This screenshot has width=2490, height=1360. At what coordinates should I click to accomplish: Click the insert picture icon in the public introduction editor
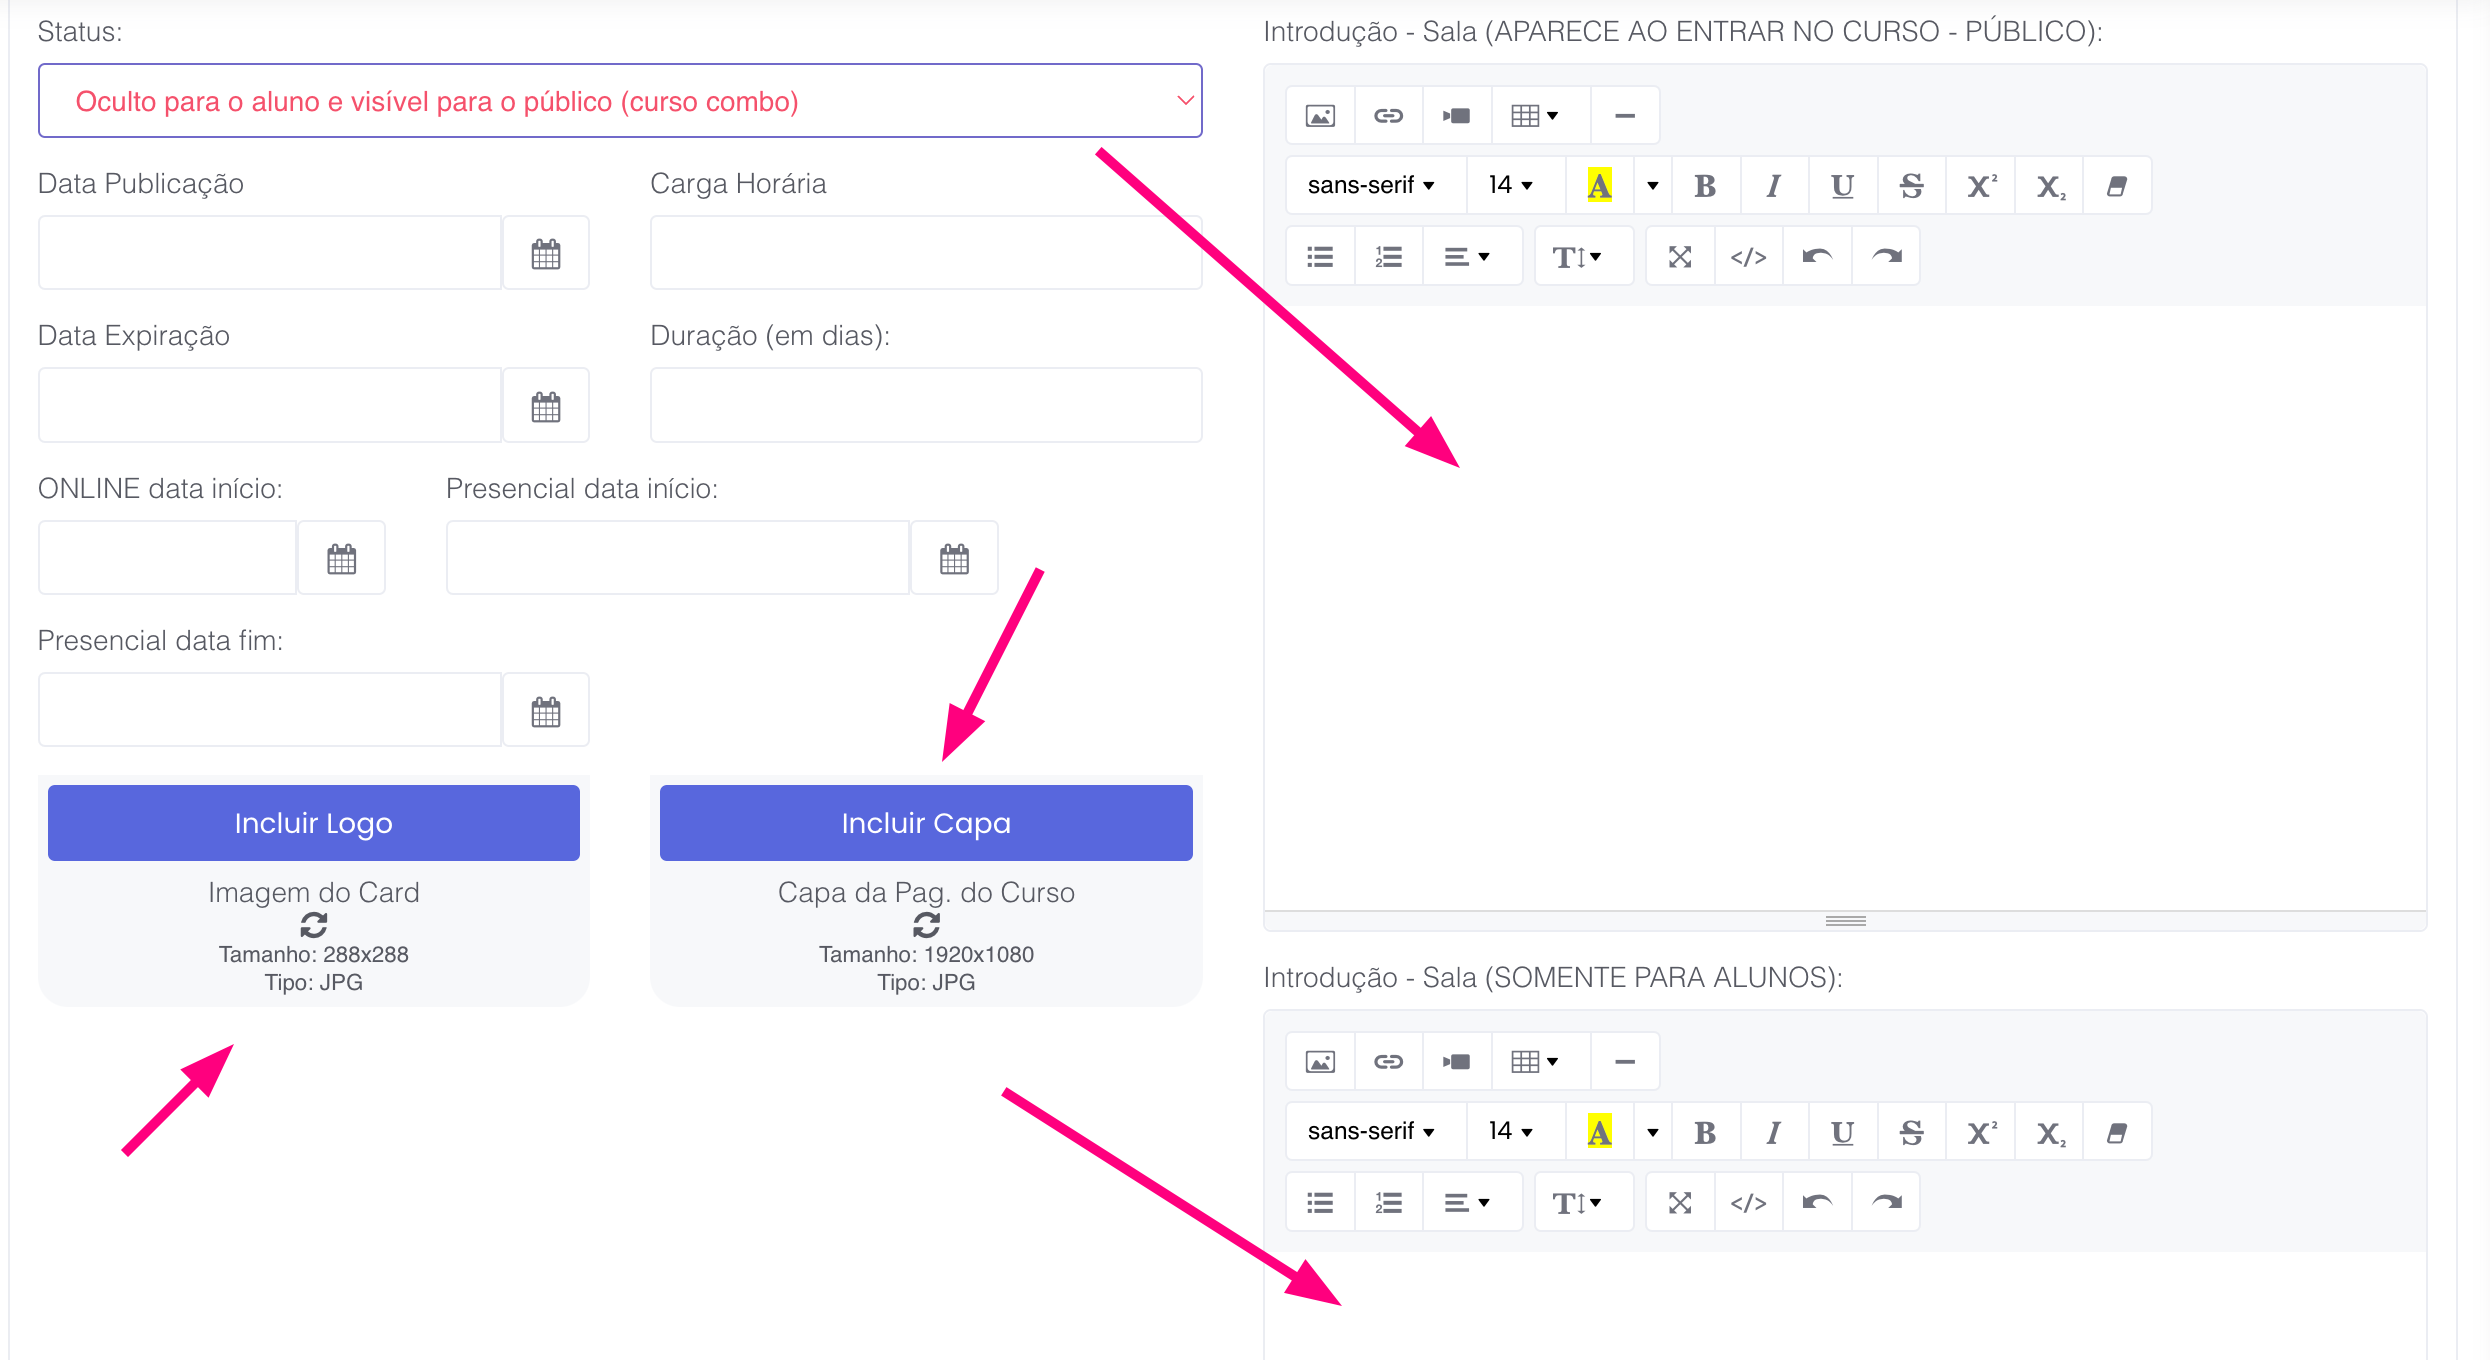pos(1320,116)
